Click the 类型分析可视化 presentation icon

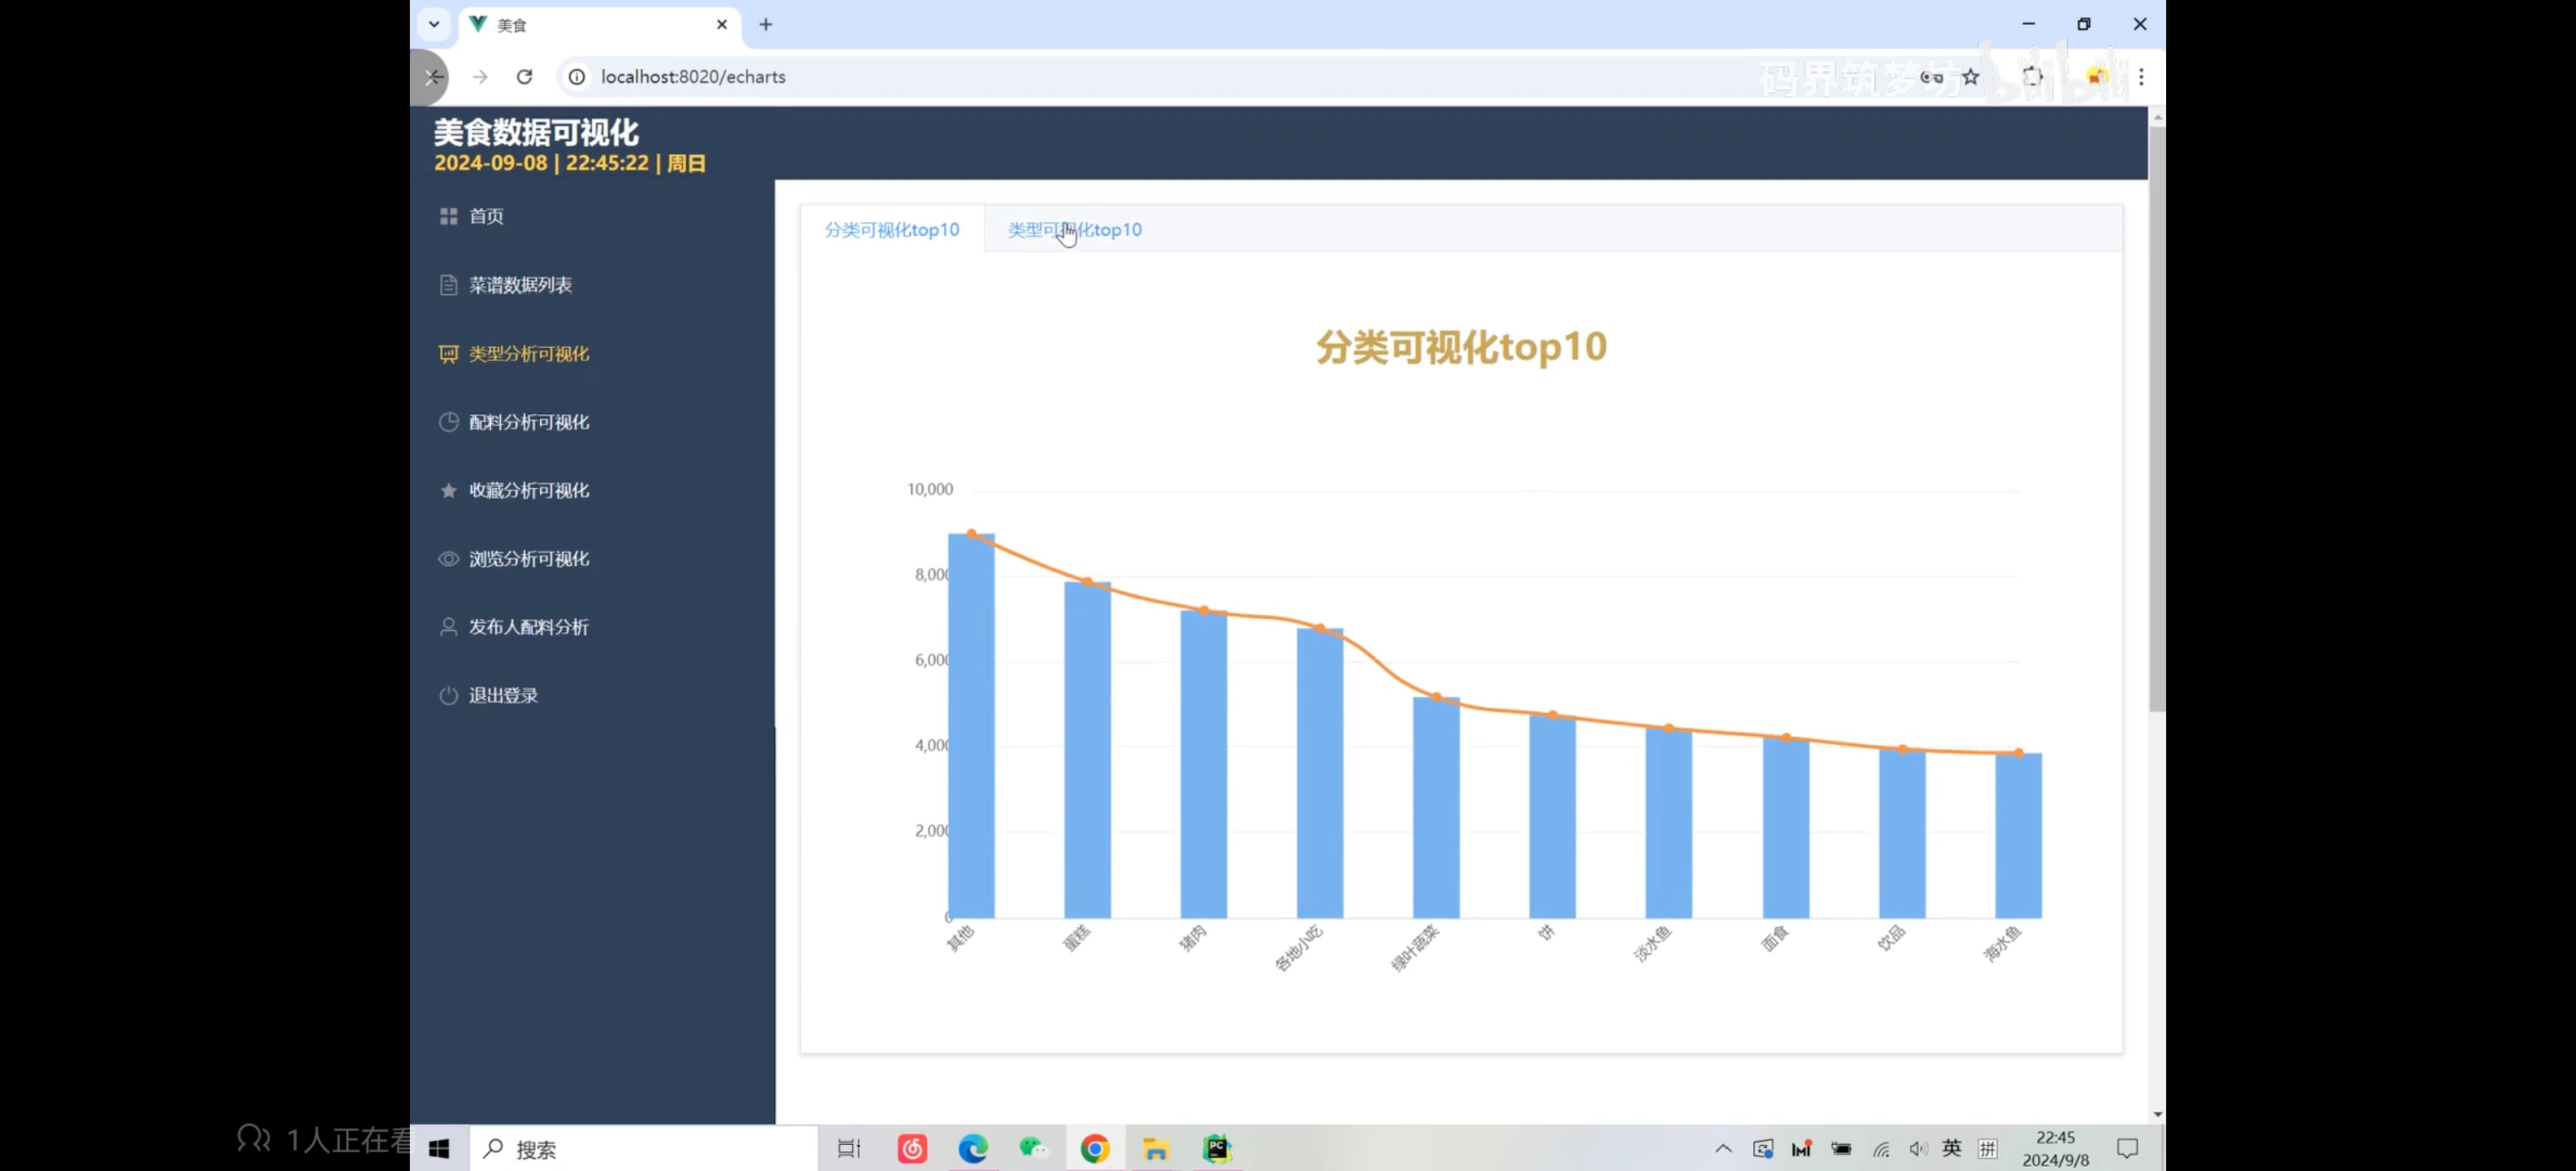448,354
